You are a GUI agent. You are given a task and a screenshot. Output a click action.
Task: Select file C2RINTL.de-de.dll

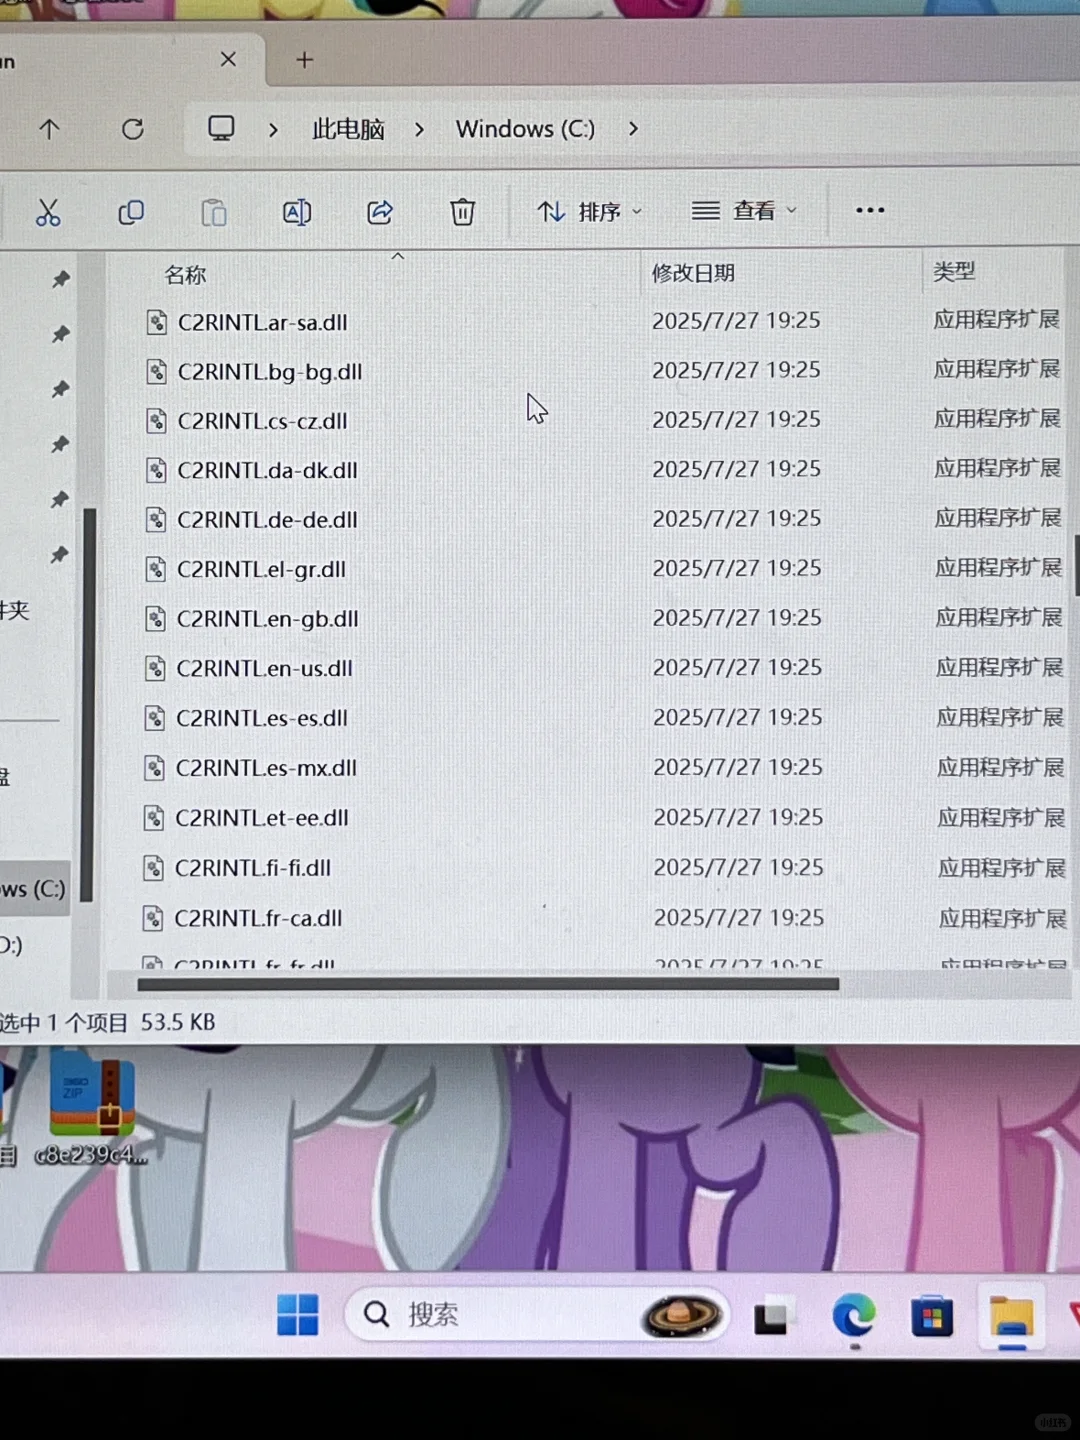click(267, 520)
